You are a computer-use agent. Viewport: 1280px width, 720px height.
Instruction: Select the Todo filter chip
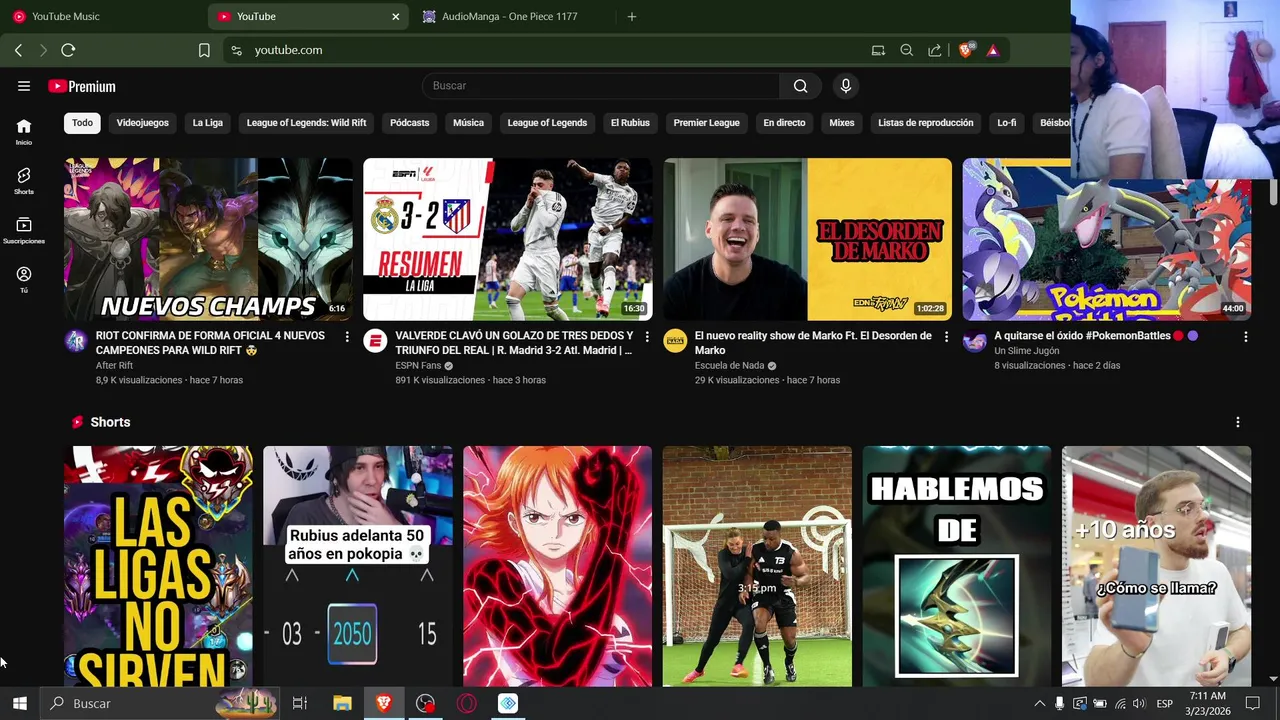82,123
